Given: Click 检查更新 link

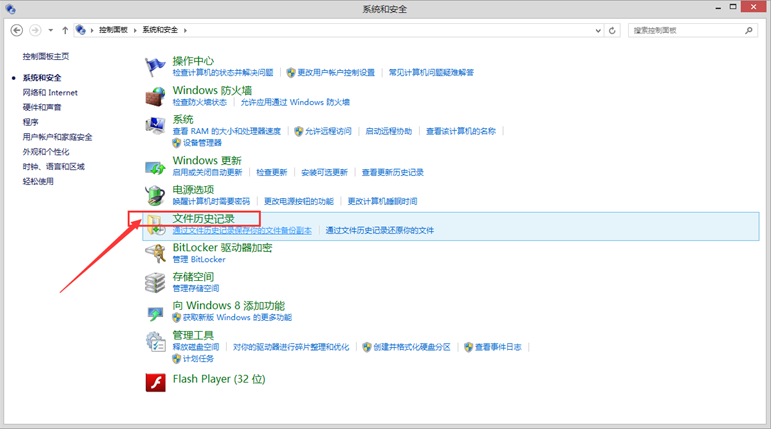Looking at the screenshot, I should tap(271, 172).
